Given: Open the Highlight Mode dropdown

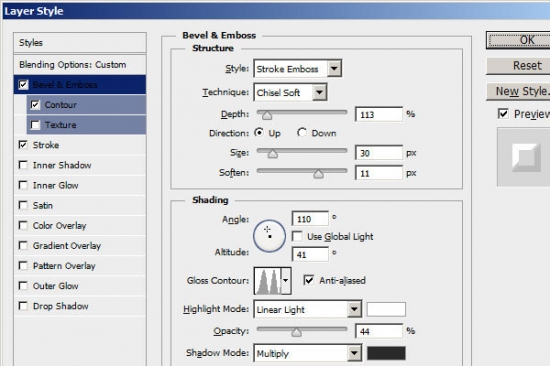Looking at the screenshot, I should click(x=307, y=309).
